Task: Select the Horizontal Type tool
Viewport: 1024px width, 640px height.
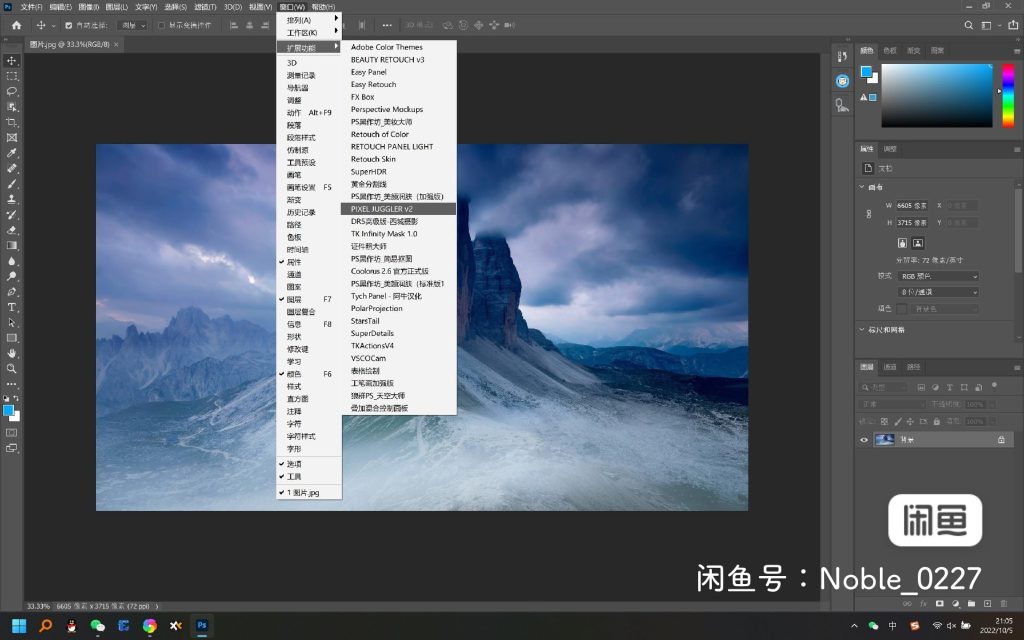Action: pyautogui.click(x=12, y=307)
